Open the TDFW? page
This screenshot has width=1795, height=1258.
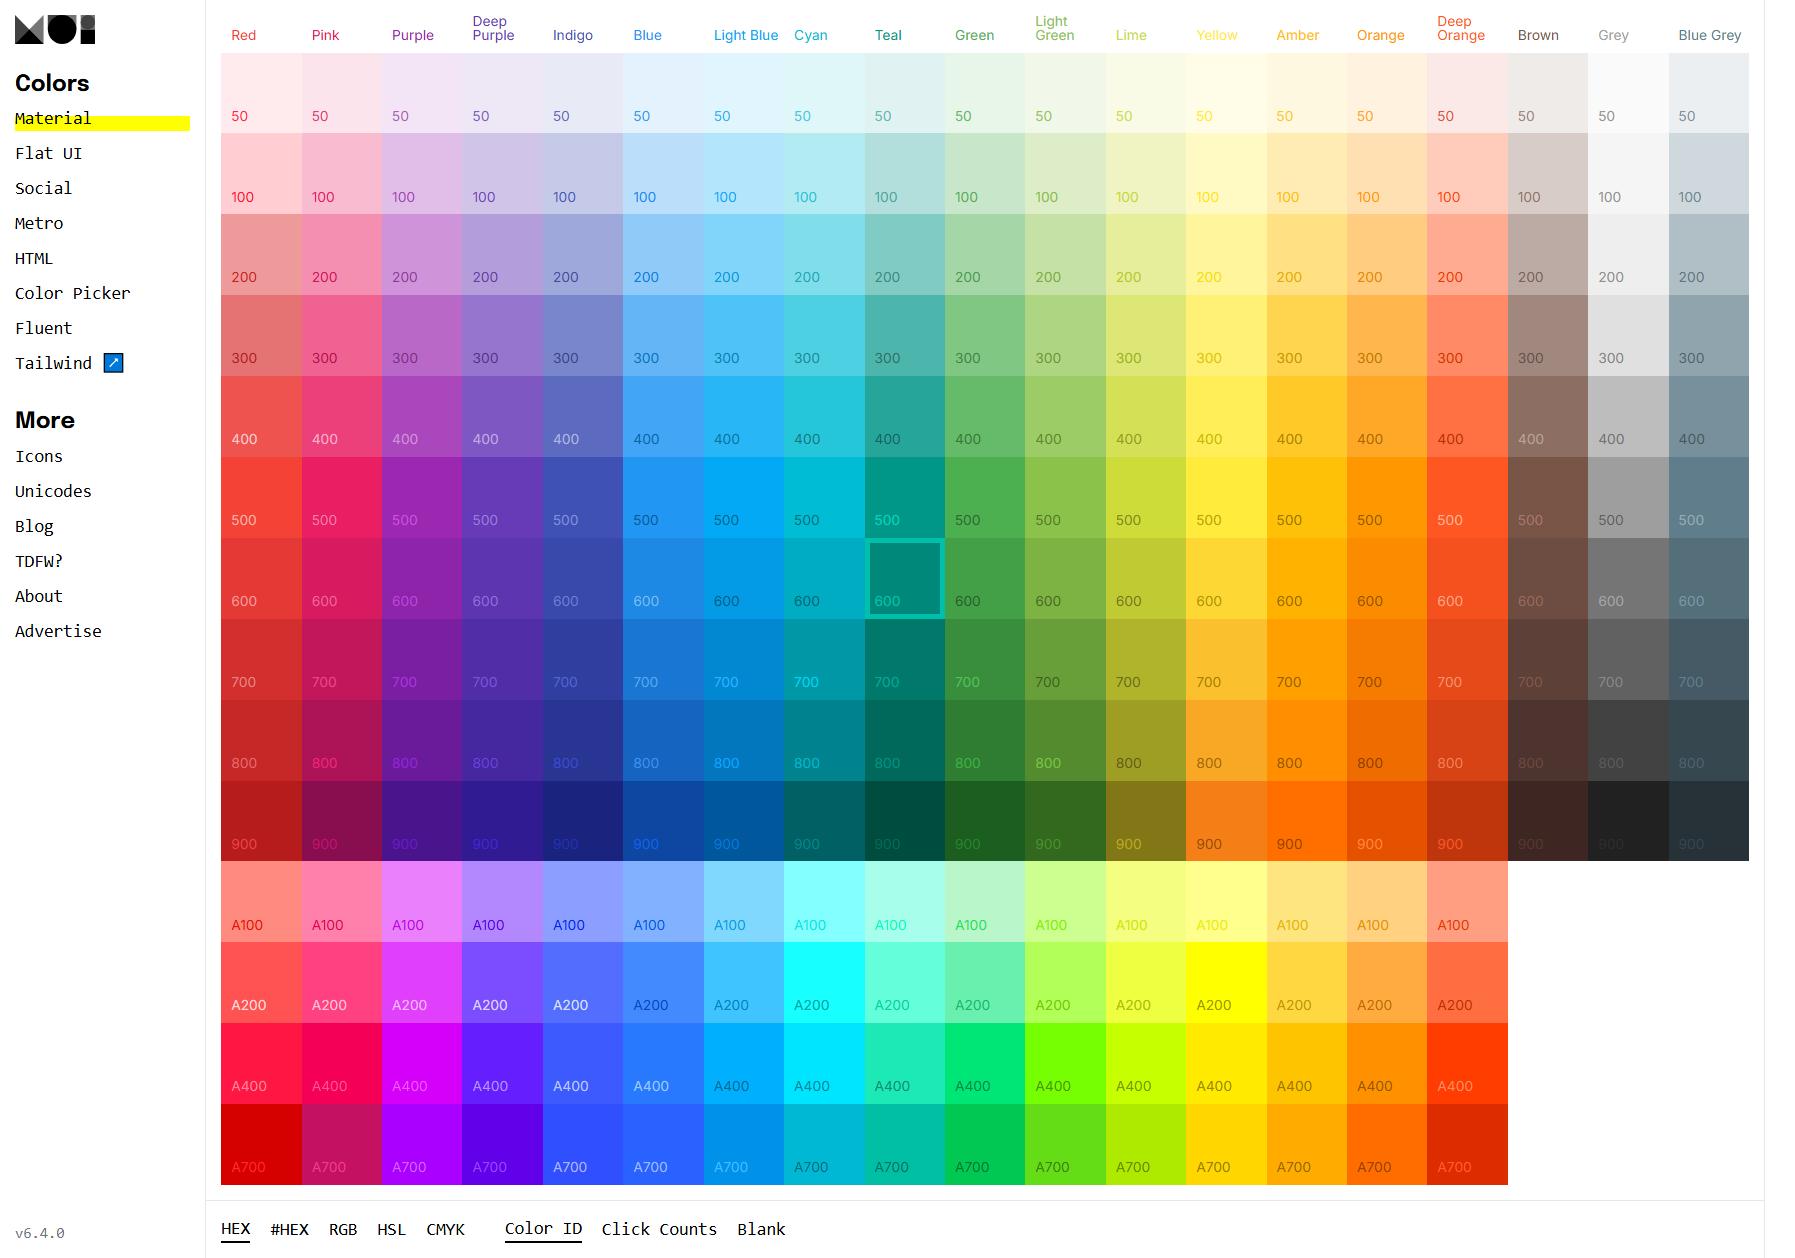[39, 561]
